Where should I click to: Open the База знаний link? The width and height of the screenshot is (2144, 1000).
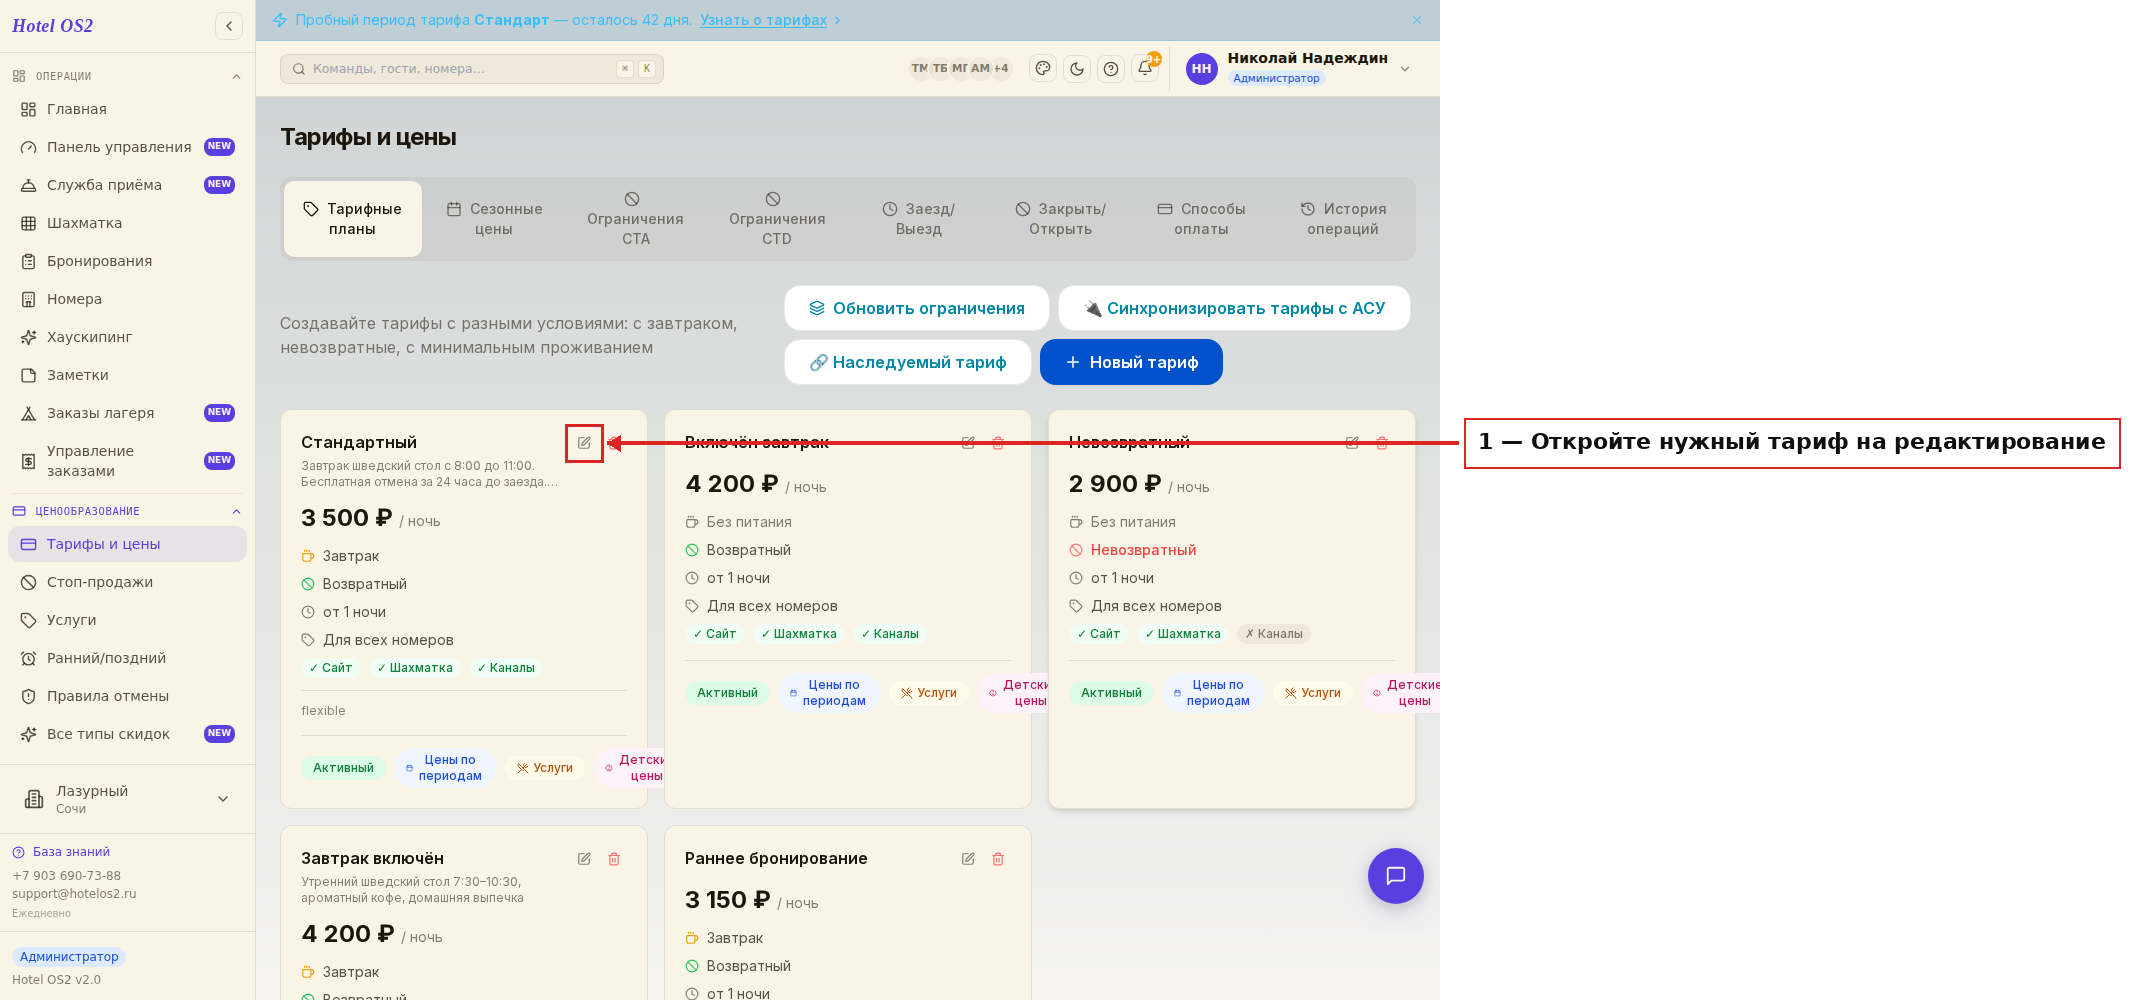[x=62, y=852]
